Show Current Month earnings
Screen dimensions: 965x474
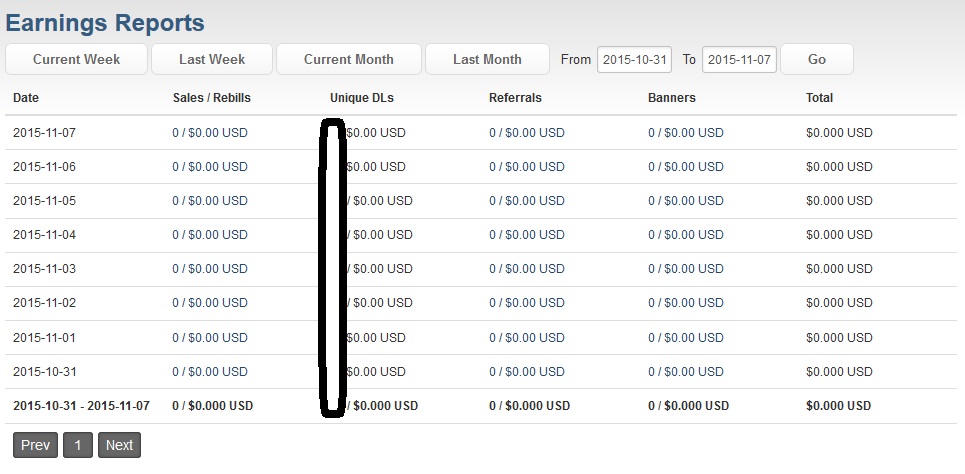[348, 59]
